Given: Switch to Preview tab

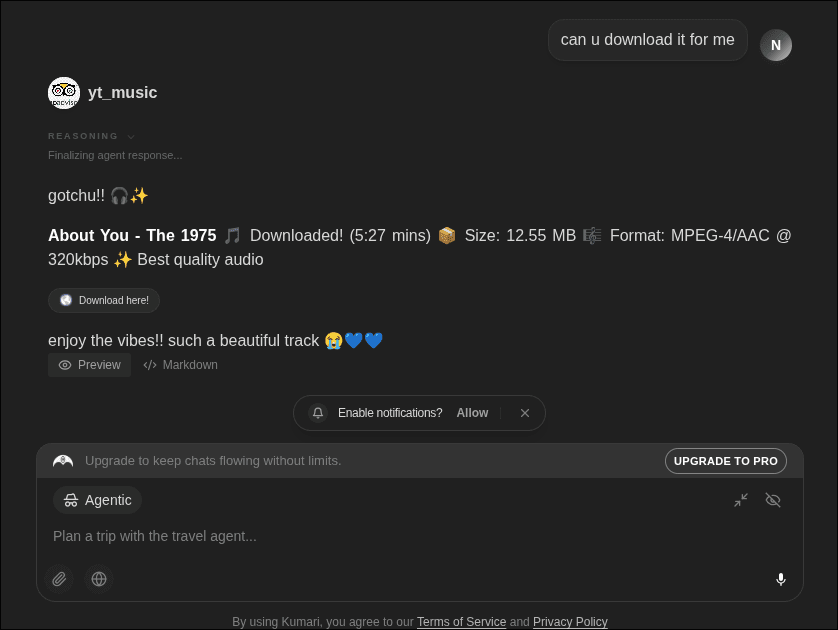Looking at the screenshot, I should point(89,365).
